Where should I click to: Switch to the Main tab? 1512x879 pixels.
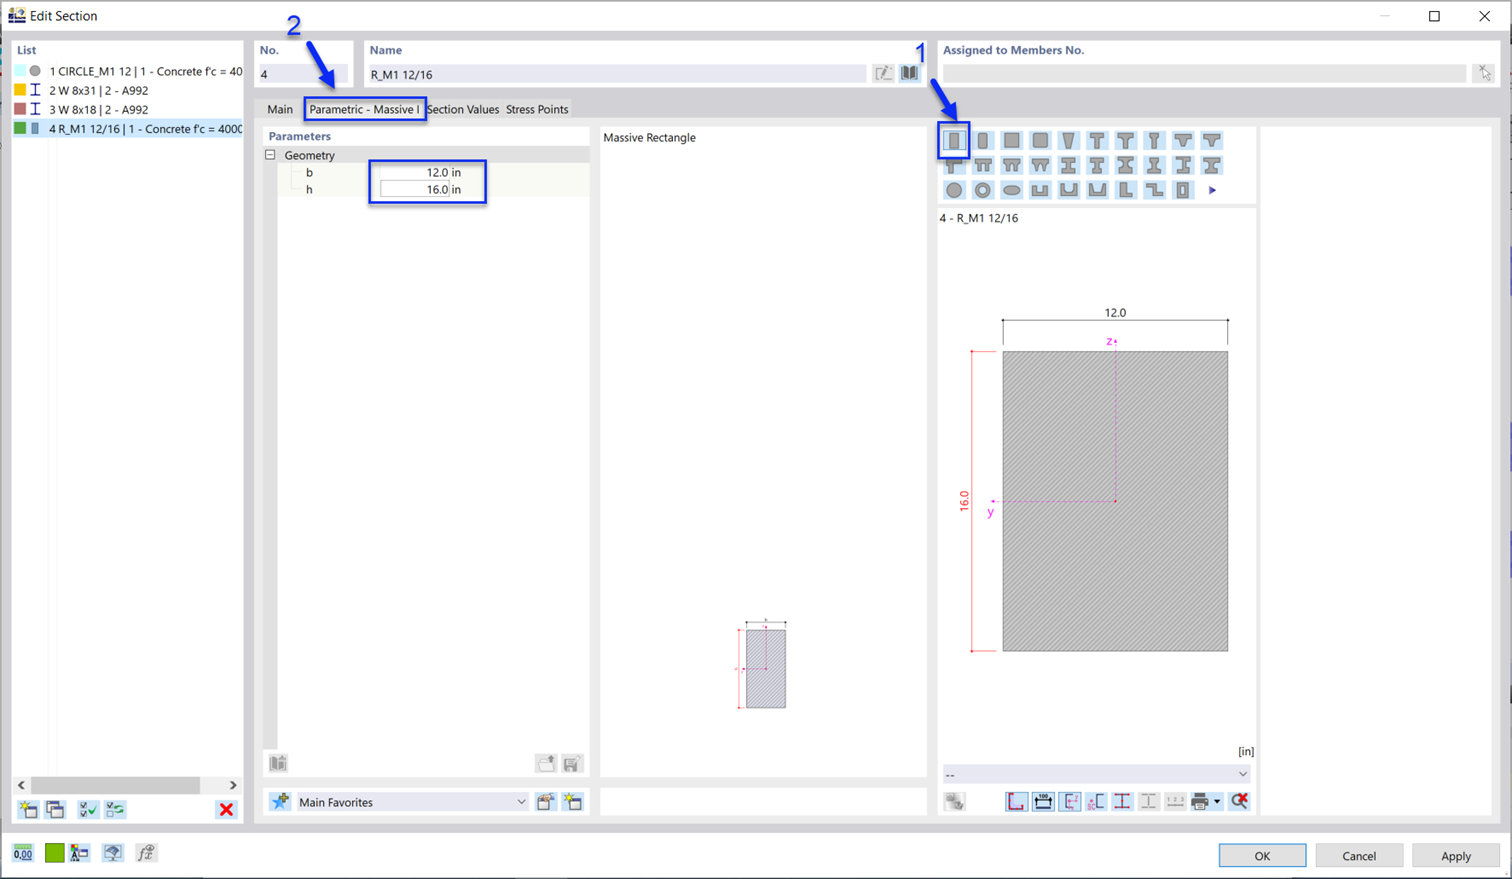click(280, 109)
